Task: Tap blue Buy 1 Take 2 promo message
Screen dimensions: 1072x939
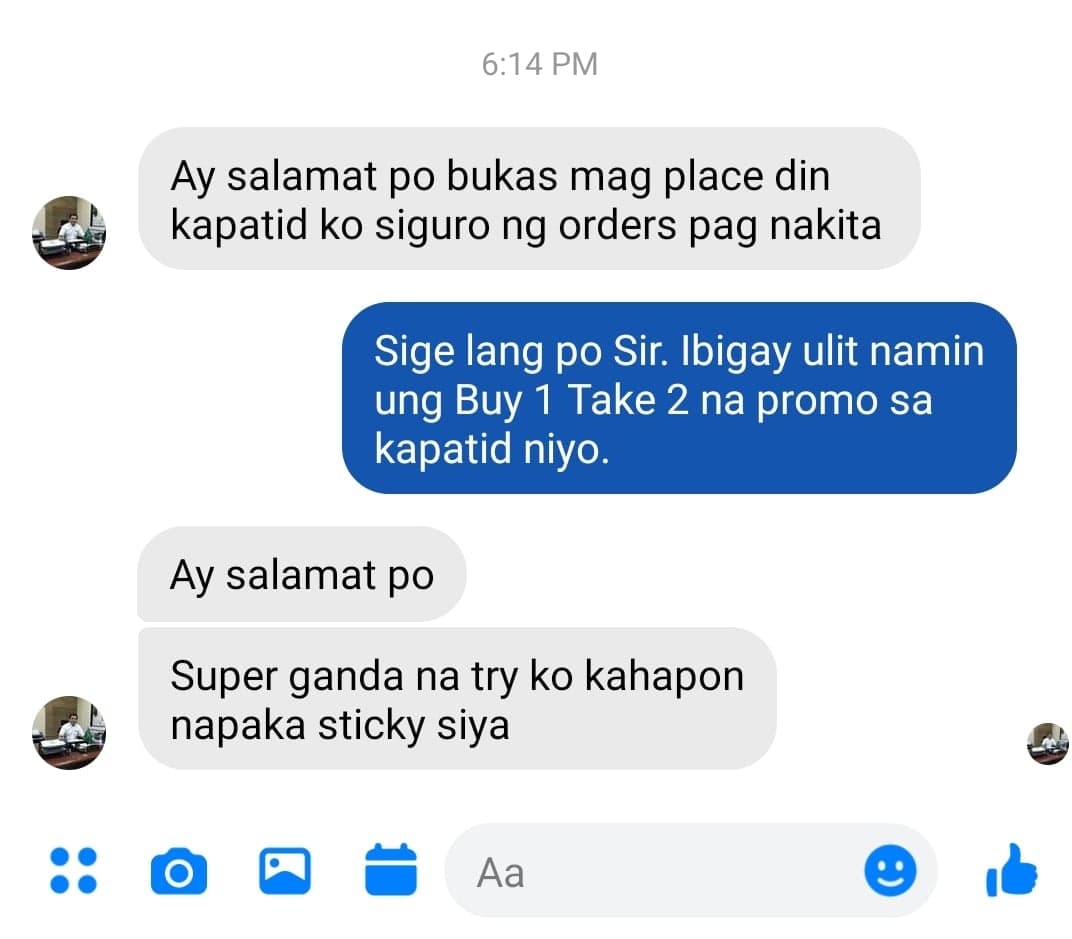Action: 679,398
